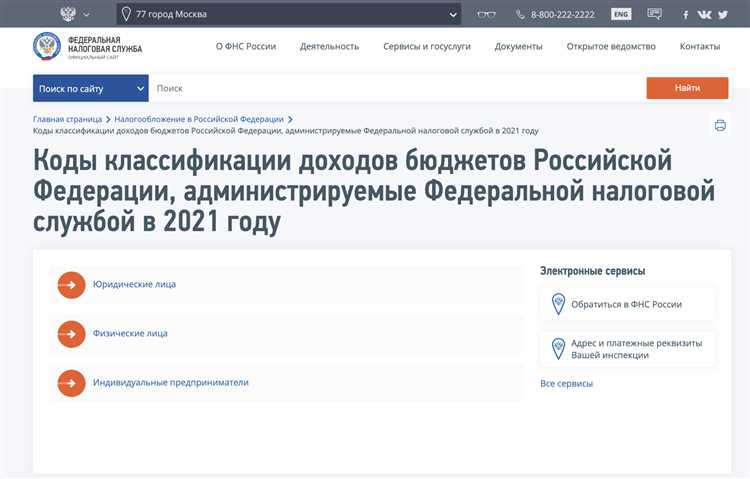This screenshot has height=479, width=750.
Task: Click the orange arrow icon beside Индивидуальные предприниматели
Action: (x=71, y=383)
